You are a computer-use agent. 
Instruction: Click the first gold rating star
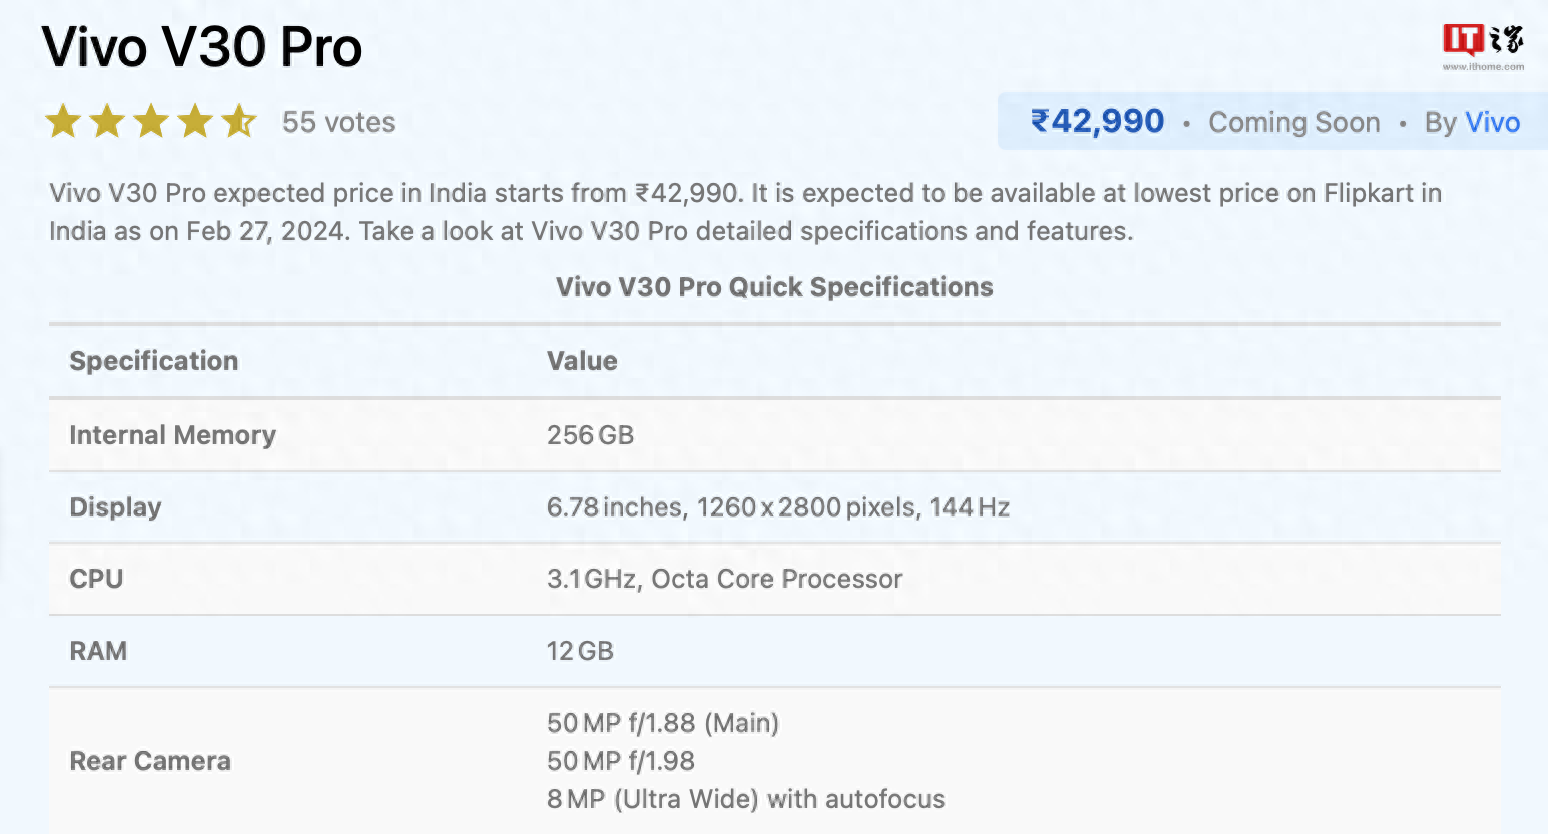click(63, 122)
